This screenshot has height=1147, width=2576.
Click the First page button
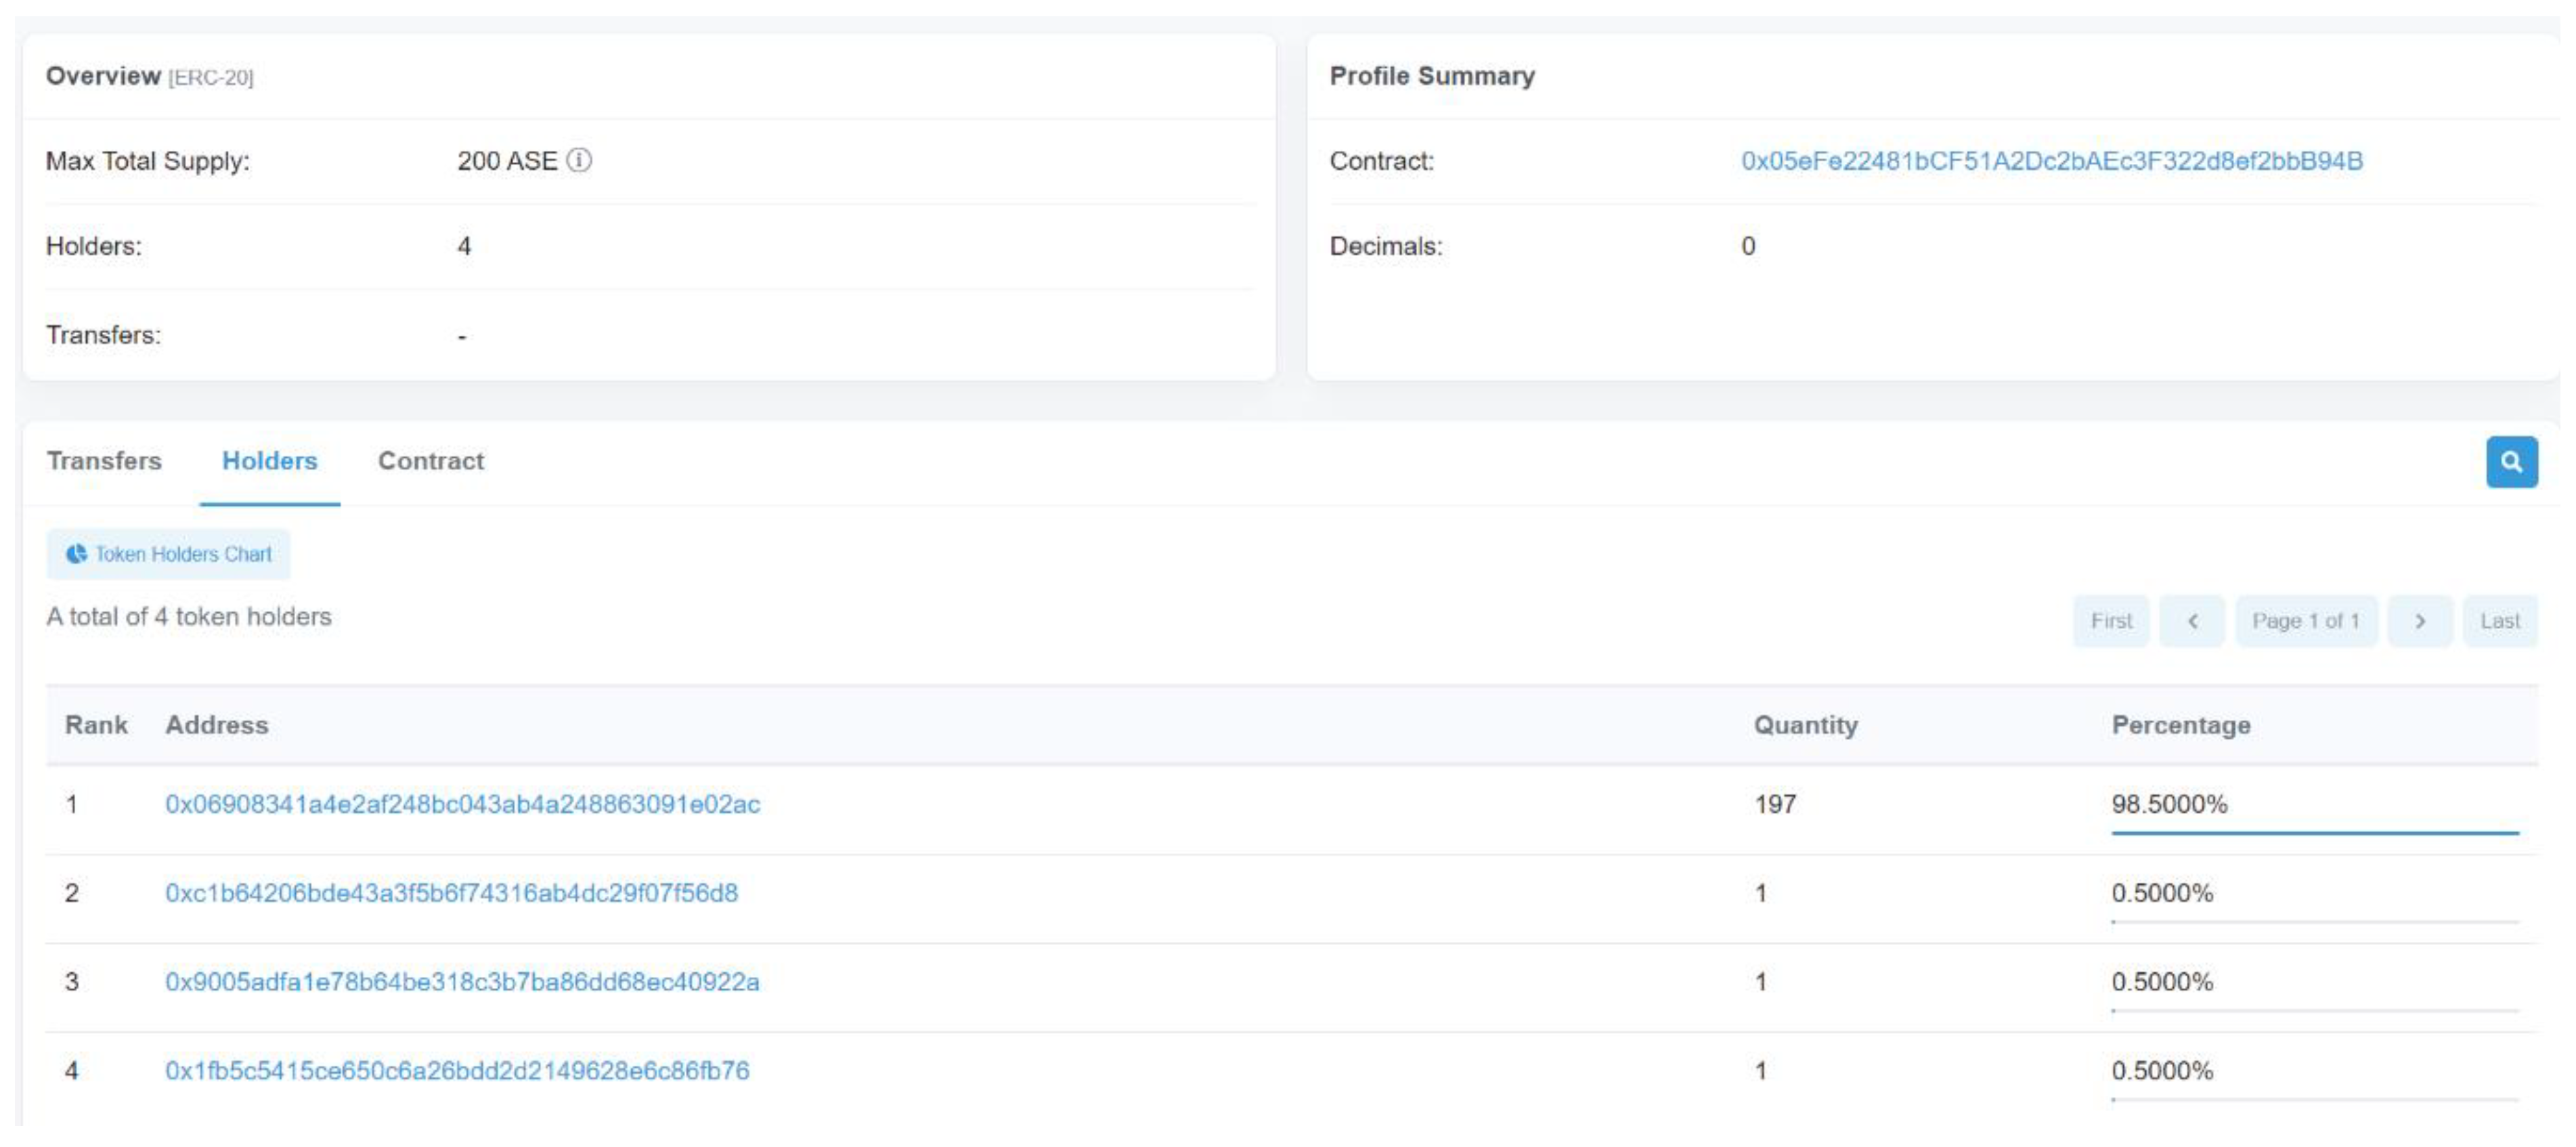pos(2110,621)
